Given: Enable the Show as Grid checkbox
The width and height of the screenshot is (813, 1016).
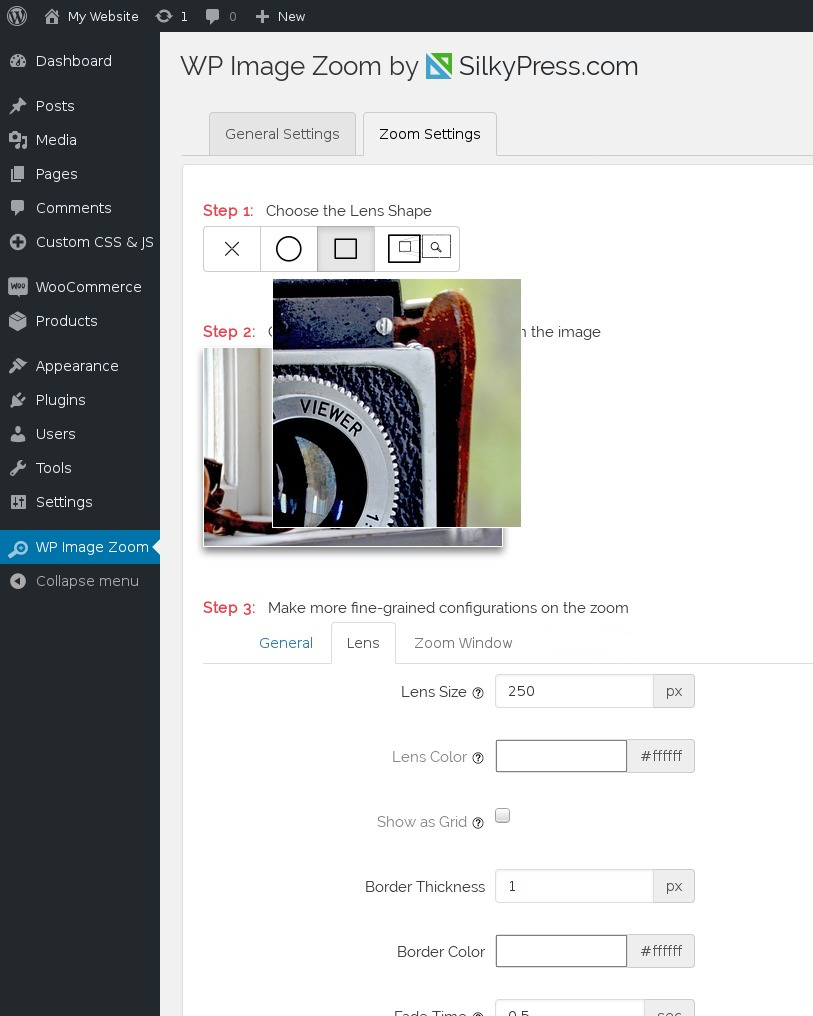Looking at the screenshot, I should coord(503,815).
